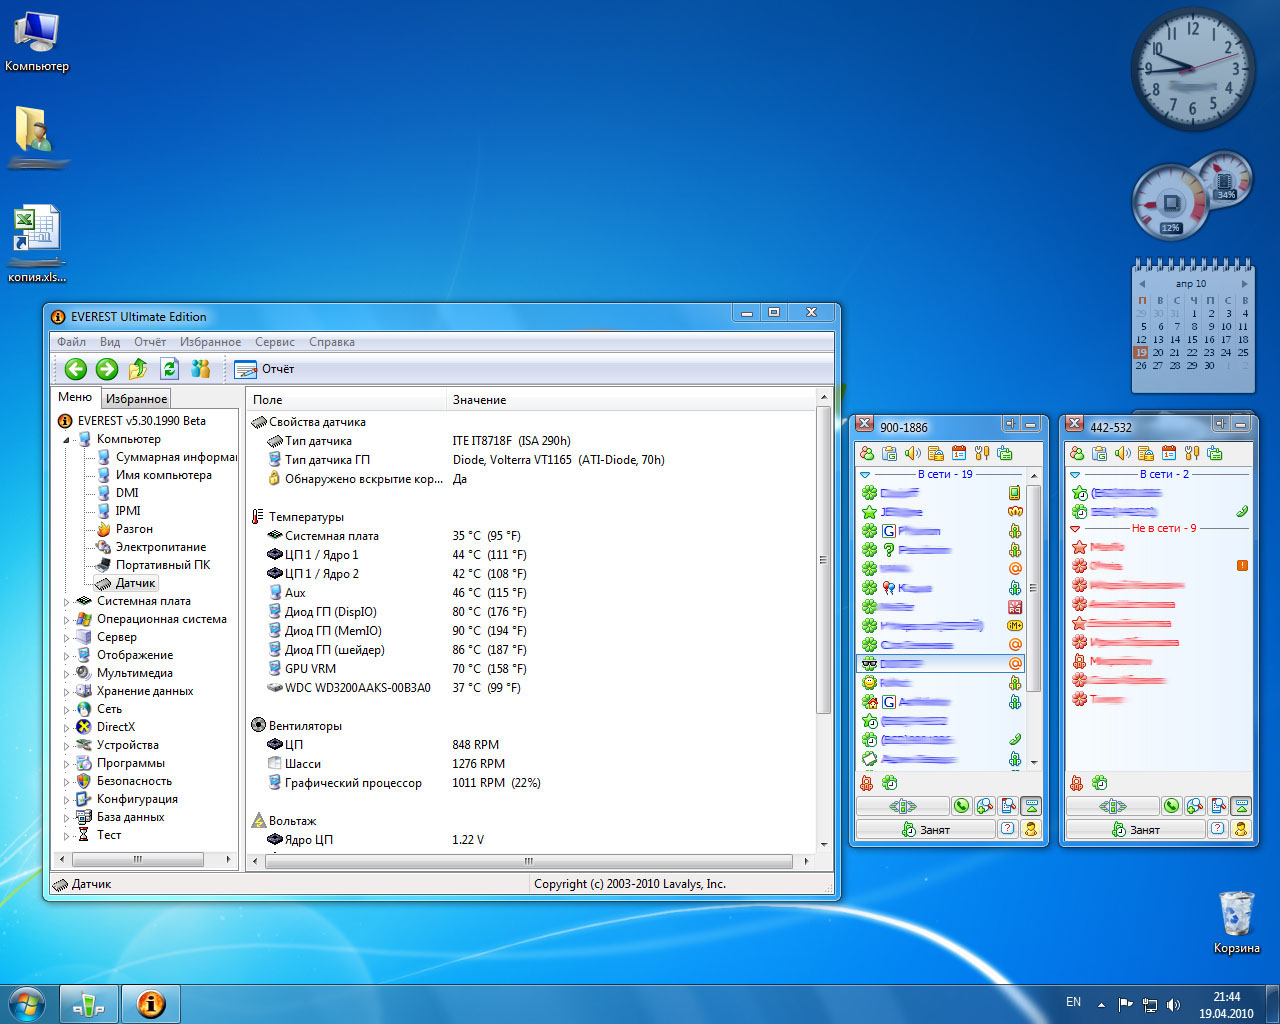This screenshot has width=1280, height=1024.
Task: Click the green Forward arrow in EVEREST toolbar
Action: 107,369
